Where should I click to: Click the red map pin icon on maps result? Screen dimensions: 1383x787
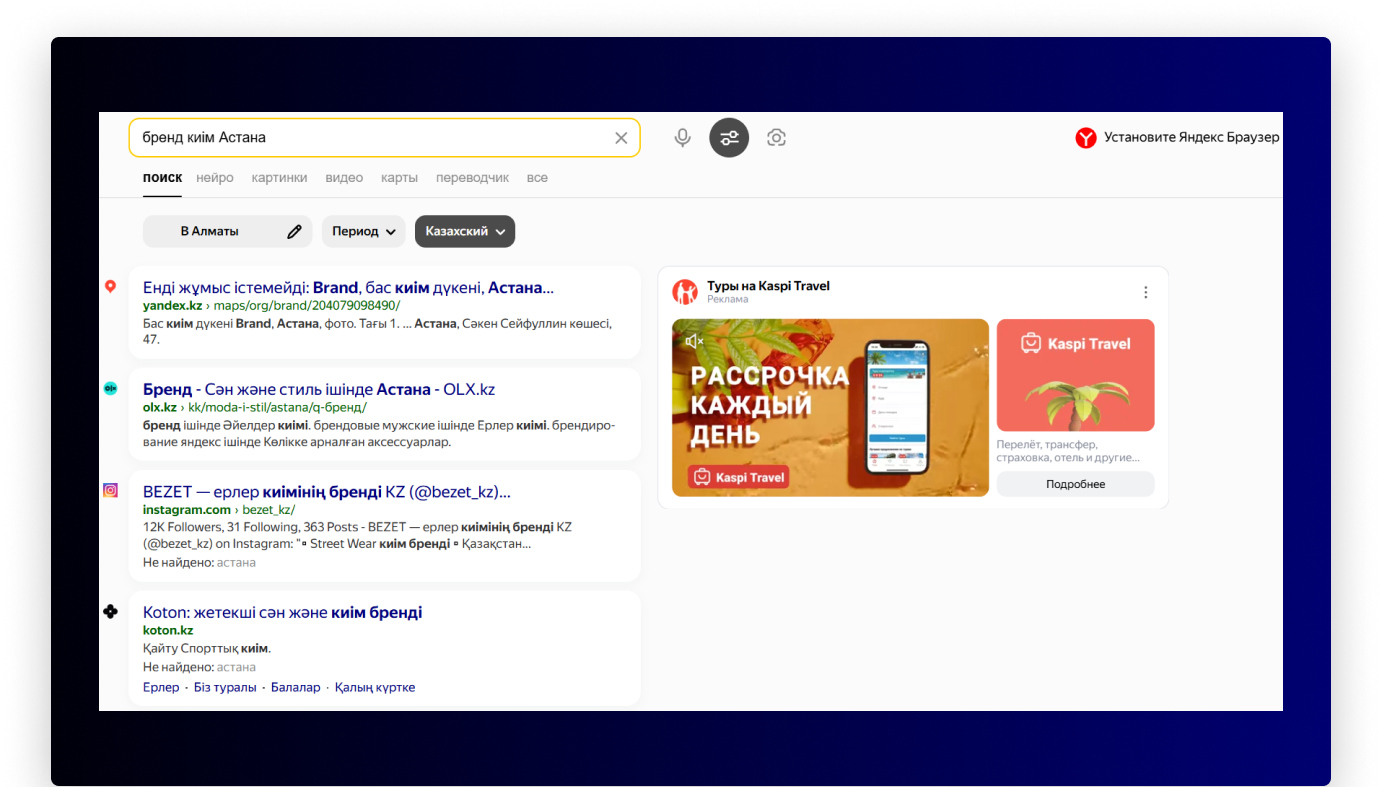[x=110, y=285]
